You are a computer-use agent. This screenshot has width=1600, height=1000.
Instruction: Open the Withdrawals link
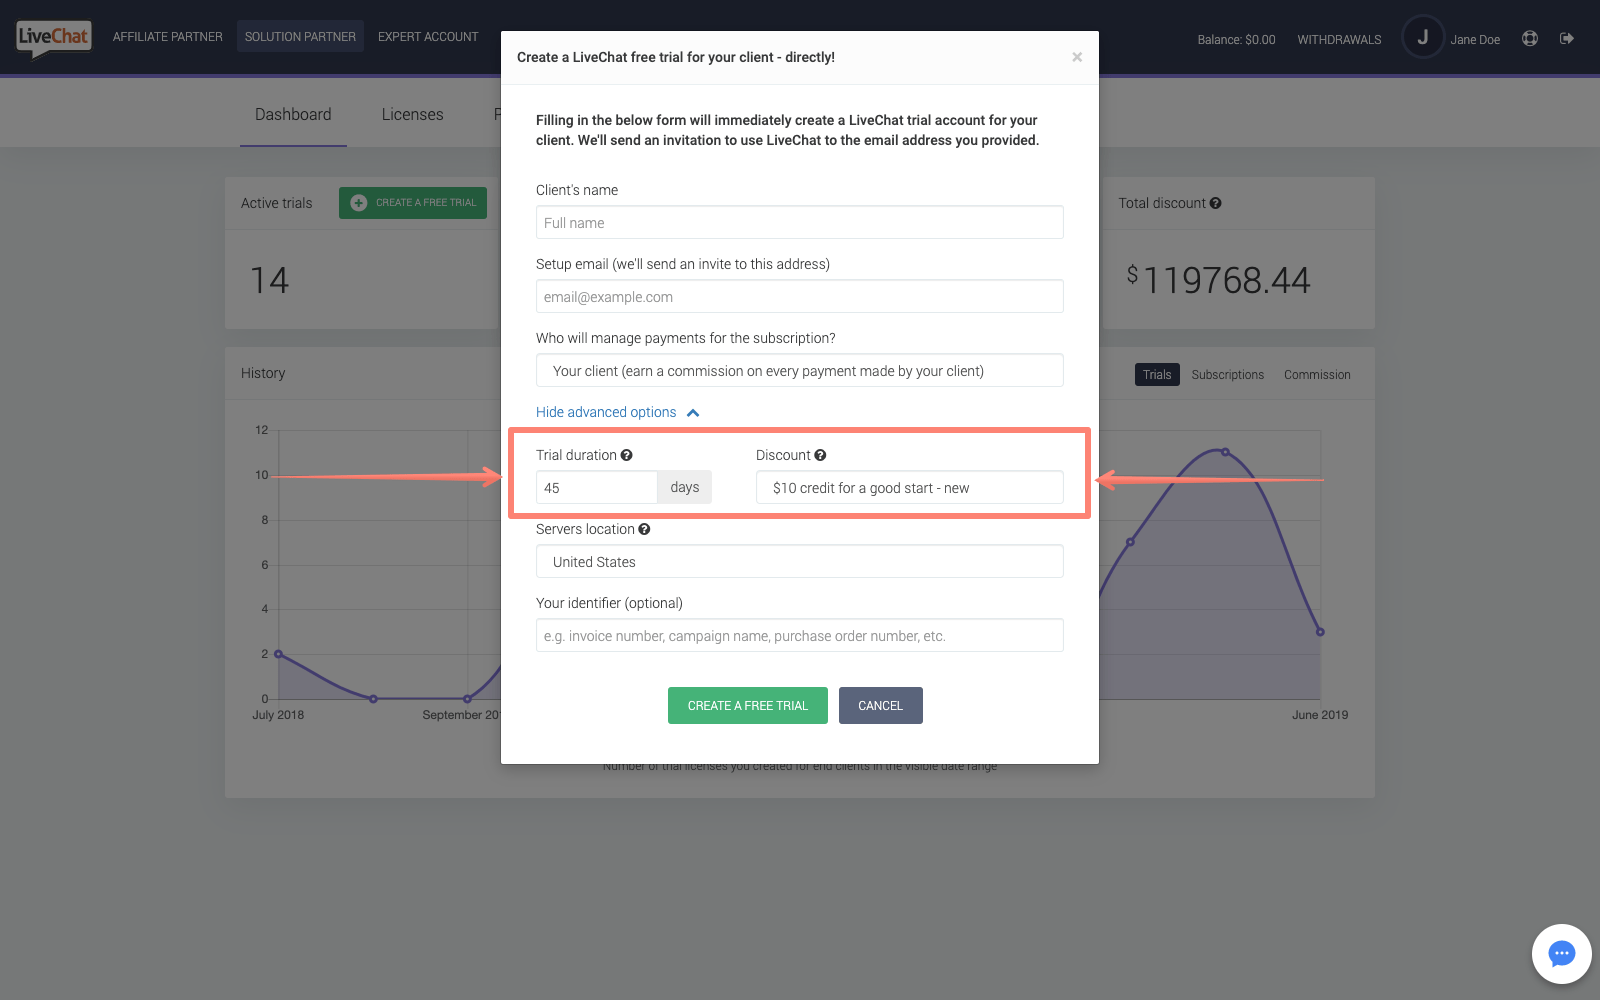coord(1339,40)
